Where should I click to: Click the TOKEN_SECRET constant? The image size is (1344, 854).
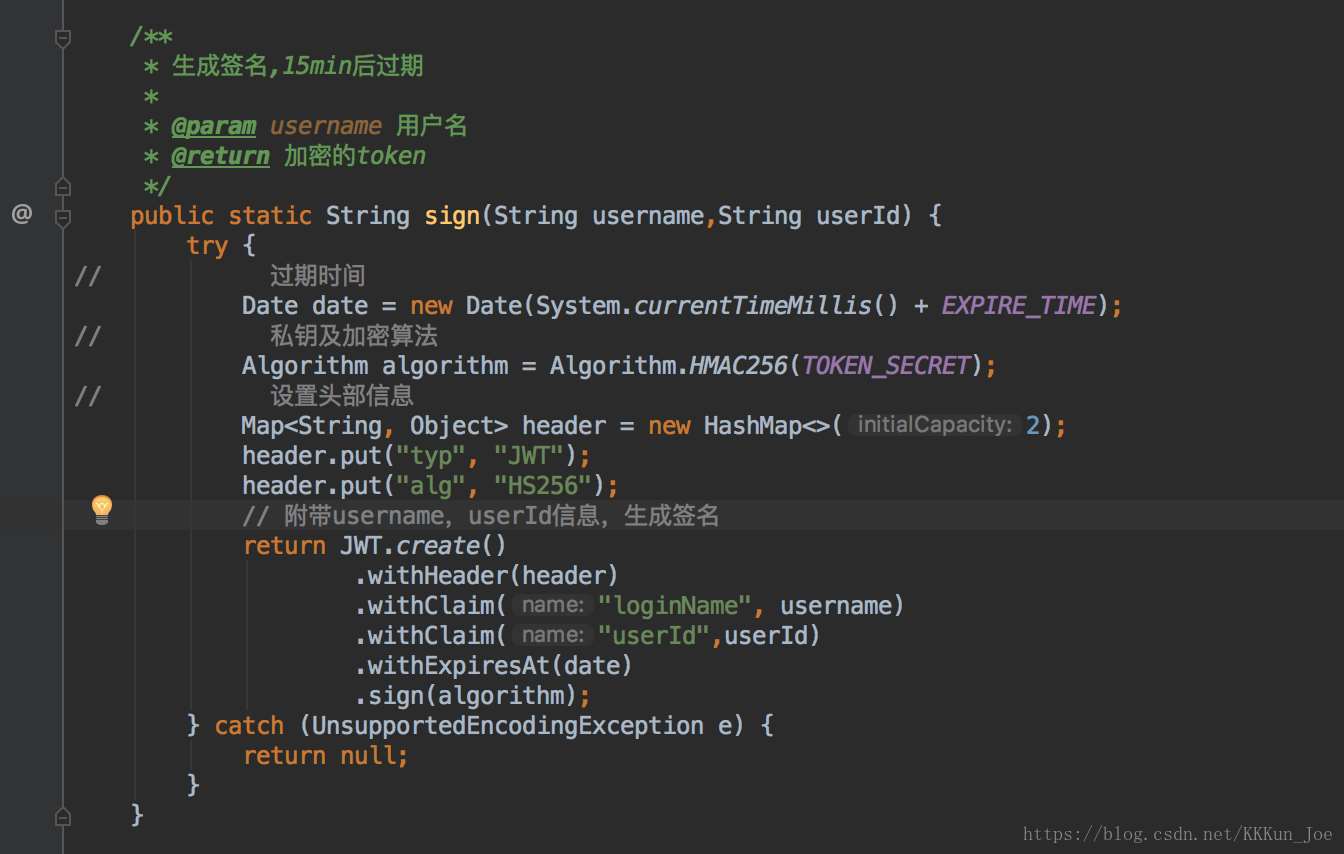[x=886, y=365]
